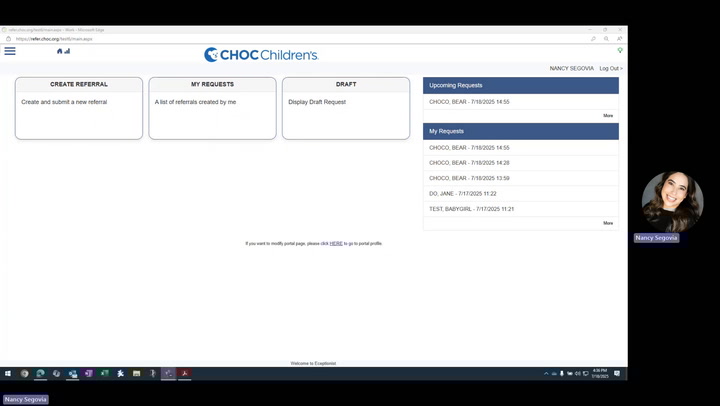This screenshot has width=720, height=406.
Task: Click the Upcoming Requests panel header
Action: [521, 85]
